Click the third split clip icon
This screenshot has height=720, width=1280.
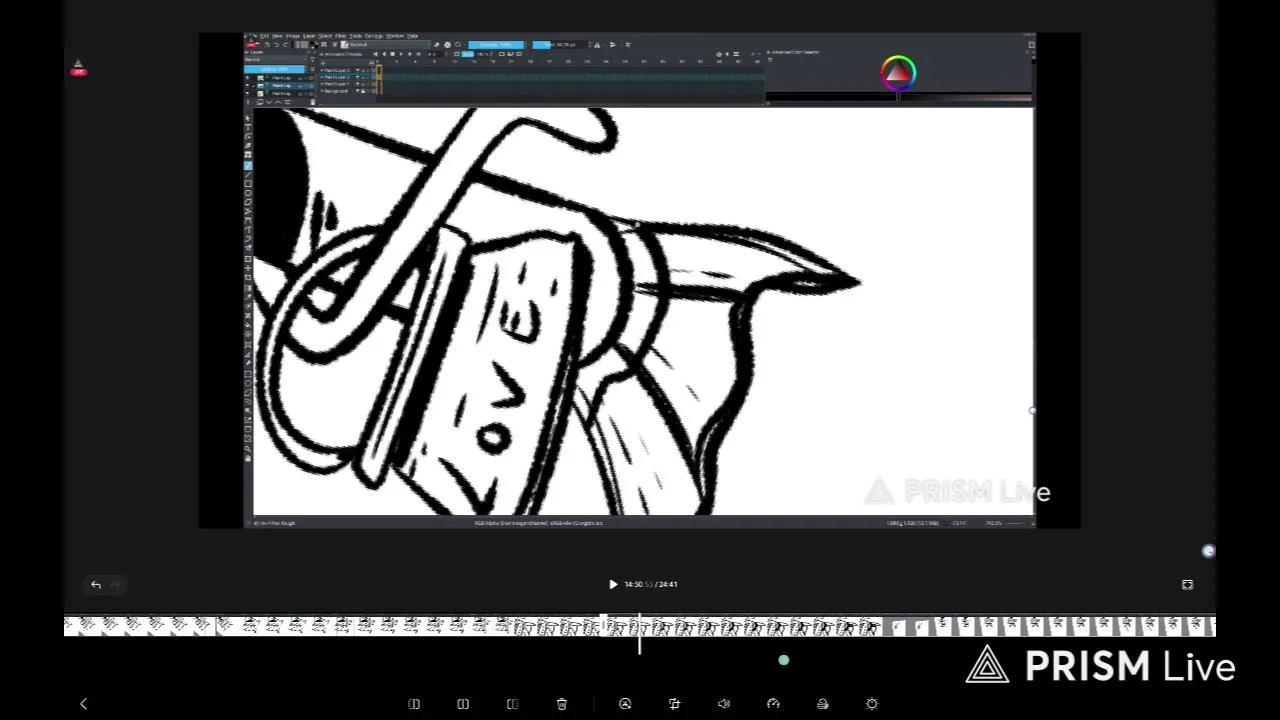[512, 704]
